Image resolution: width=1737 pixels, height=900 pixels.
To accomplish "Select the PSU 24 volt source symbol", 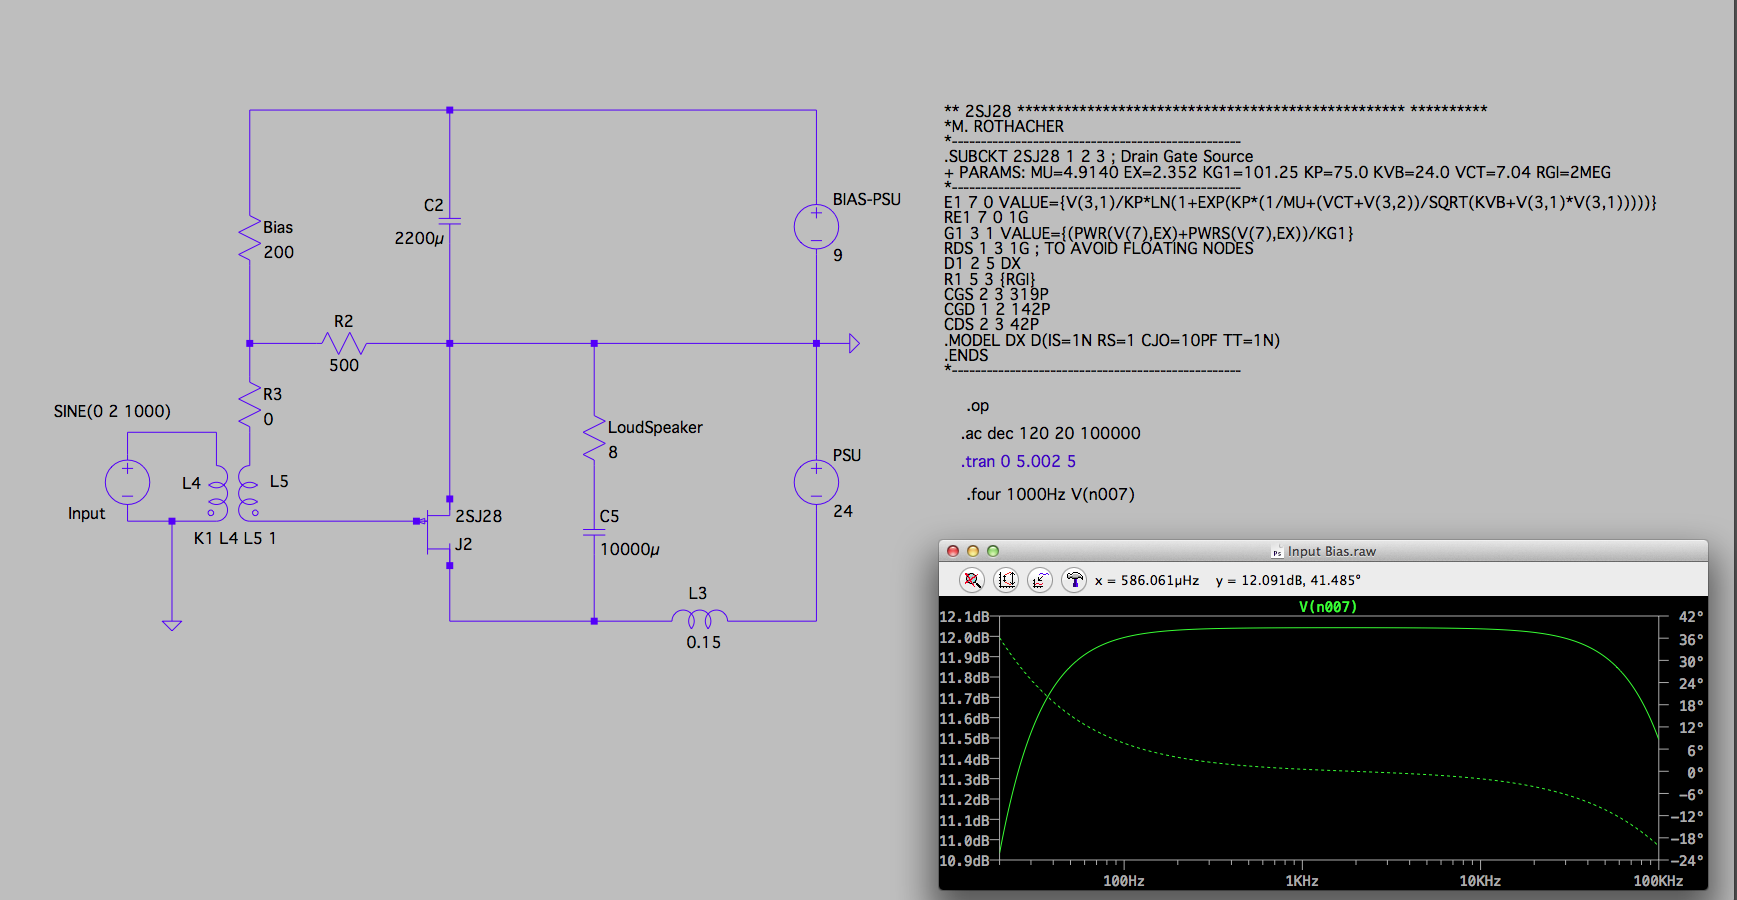I will pos(816,483).
